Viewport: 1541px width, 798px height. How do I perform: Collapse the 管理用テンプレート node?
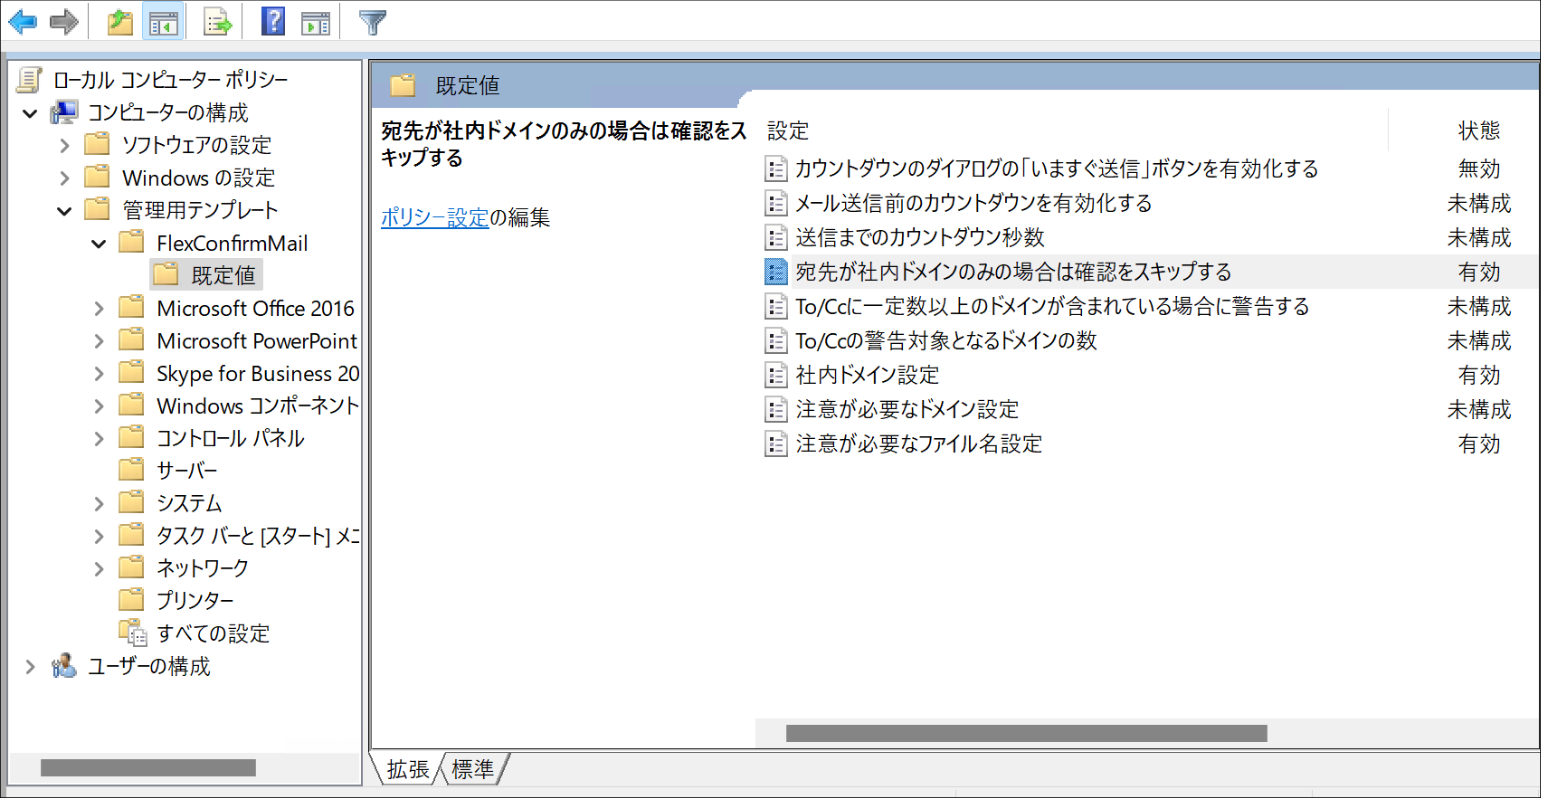[64, 211]
